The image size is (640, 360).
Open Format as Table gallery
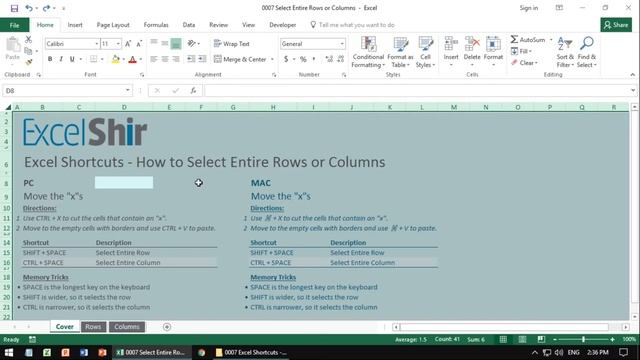pyautogui.click(x=400, y=52)
